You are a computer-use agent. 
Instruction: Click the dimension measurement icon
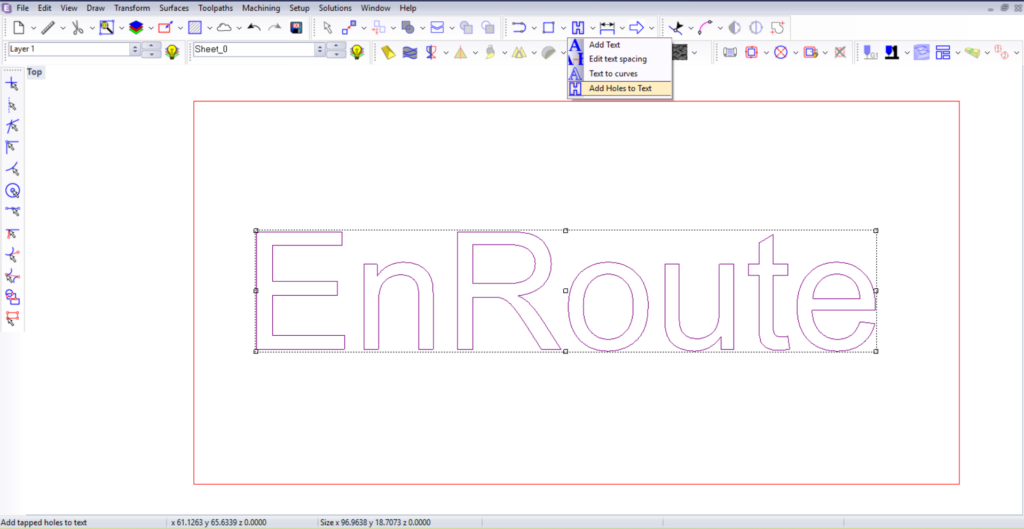(607, 28)
